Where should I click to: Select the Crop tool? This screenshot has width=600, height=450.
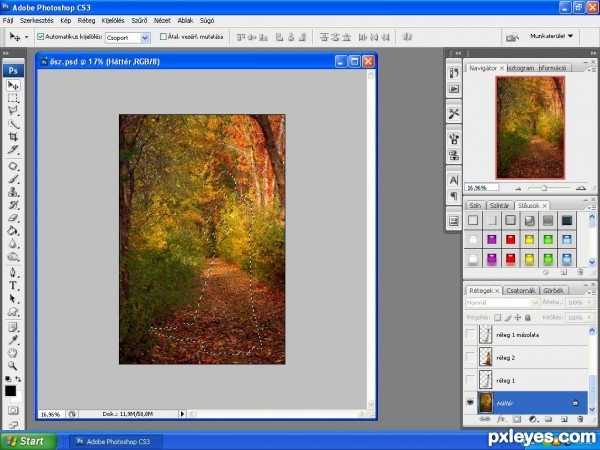(x=13, y=137)
